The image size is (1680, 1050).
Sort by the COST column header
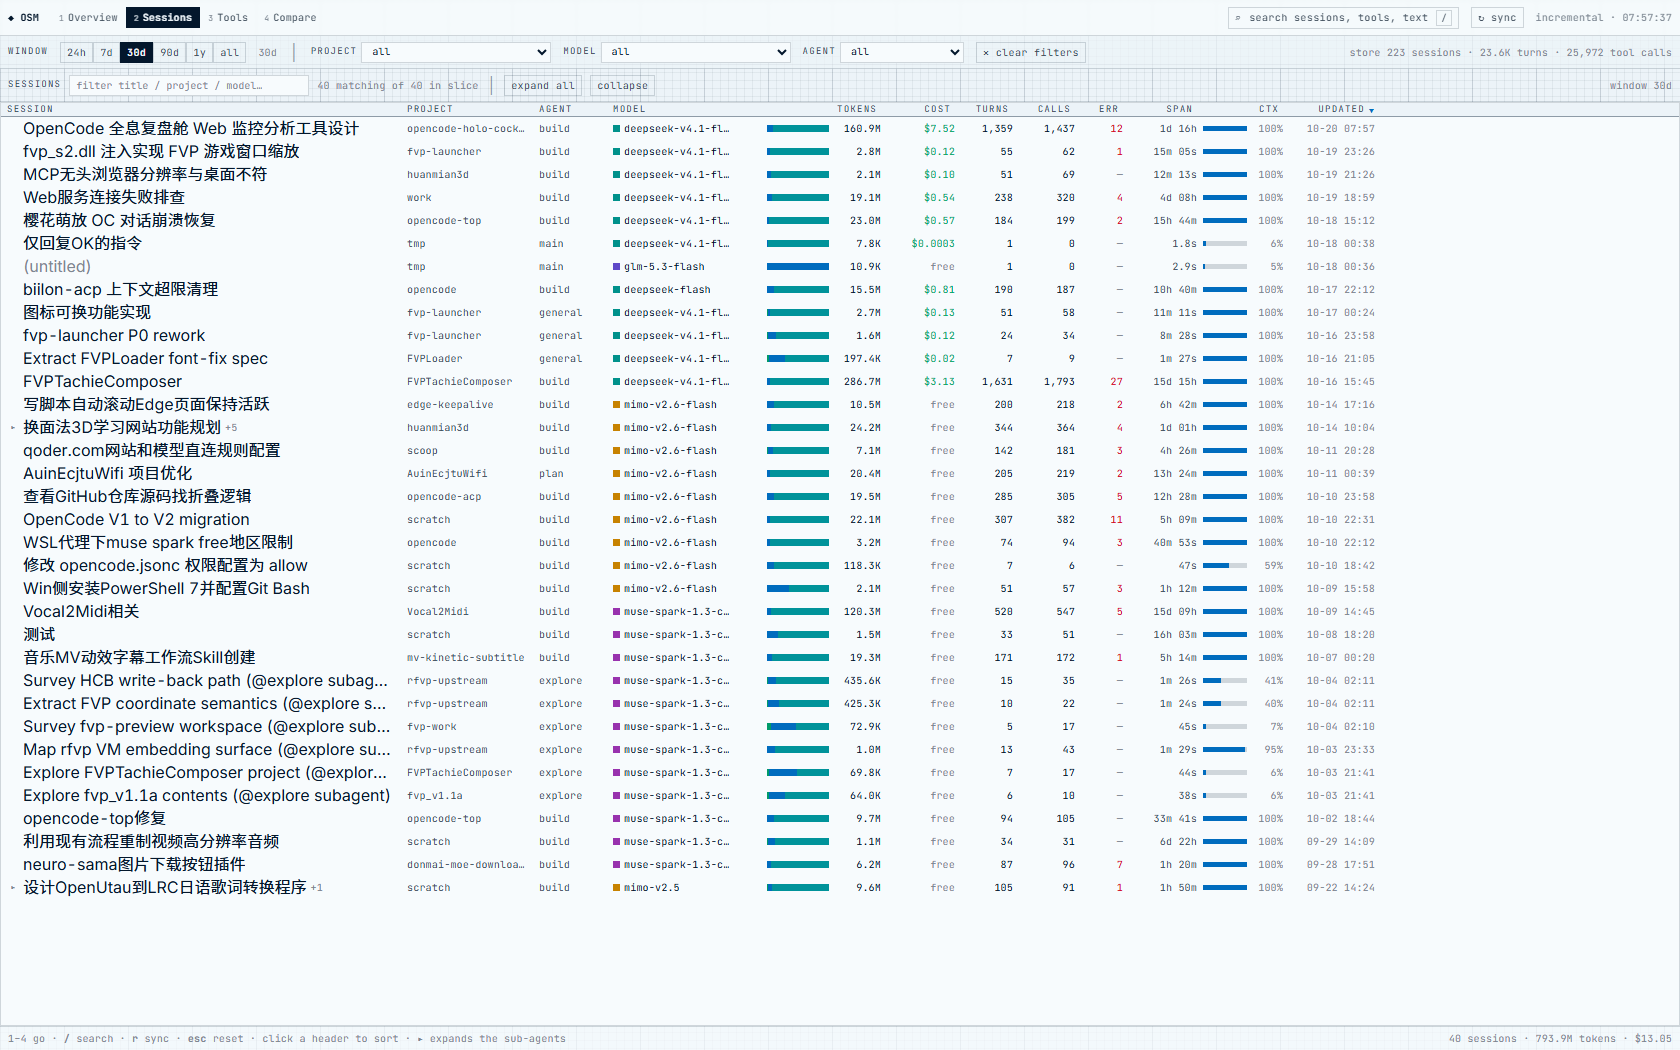(x=937, y=109)
